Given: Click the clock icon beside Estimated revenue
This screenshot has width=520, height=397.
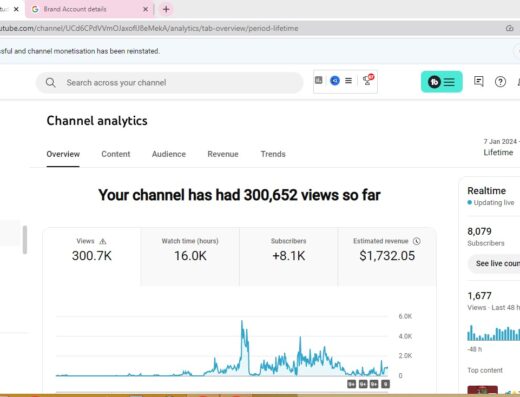Looking at the screenshot, I should pos(417,241).
